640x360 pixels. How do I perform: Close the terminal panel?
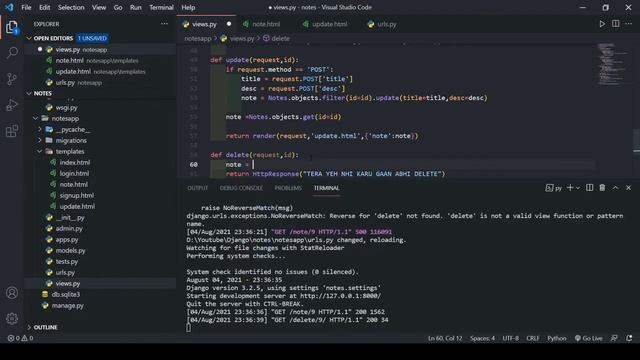tap(629, 188)
